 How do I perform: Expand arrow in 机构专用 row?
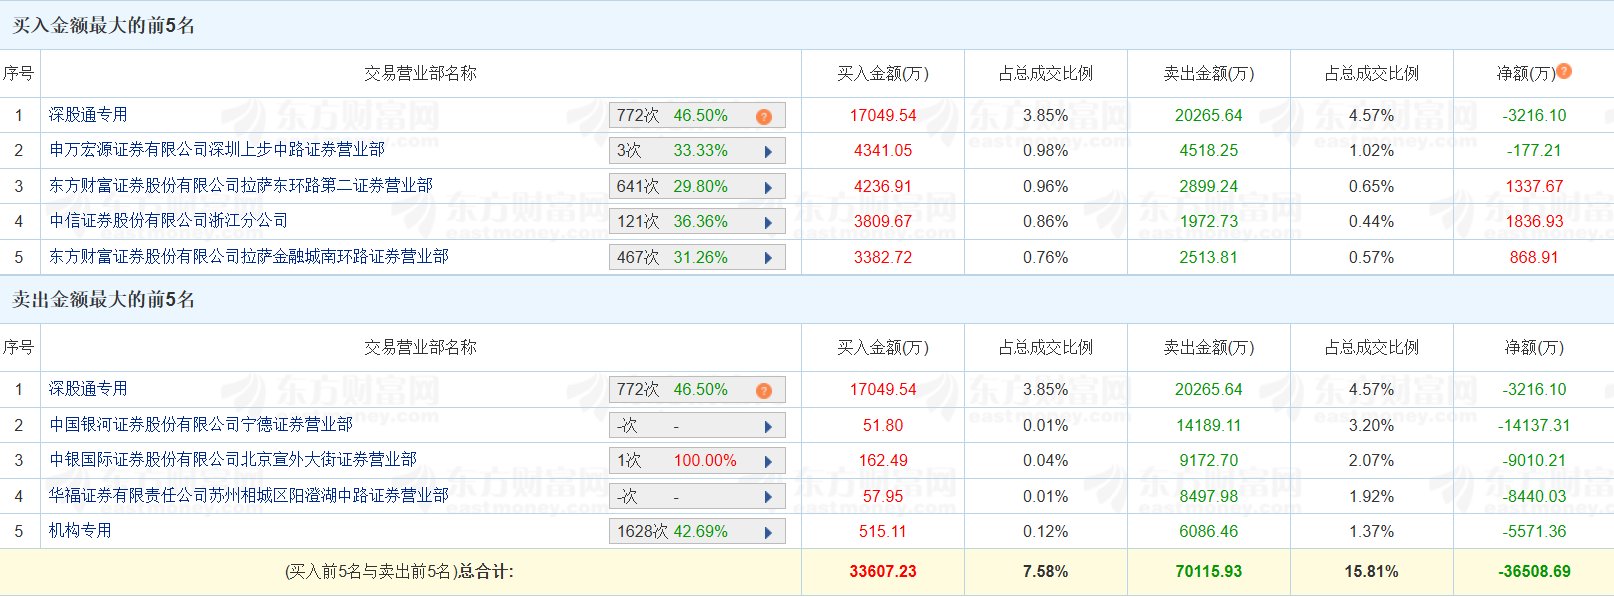pos(768,532)
